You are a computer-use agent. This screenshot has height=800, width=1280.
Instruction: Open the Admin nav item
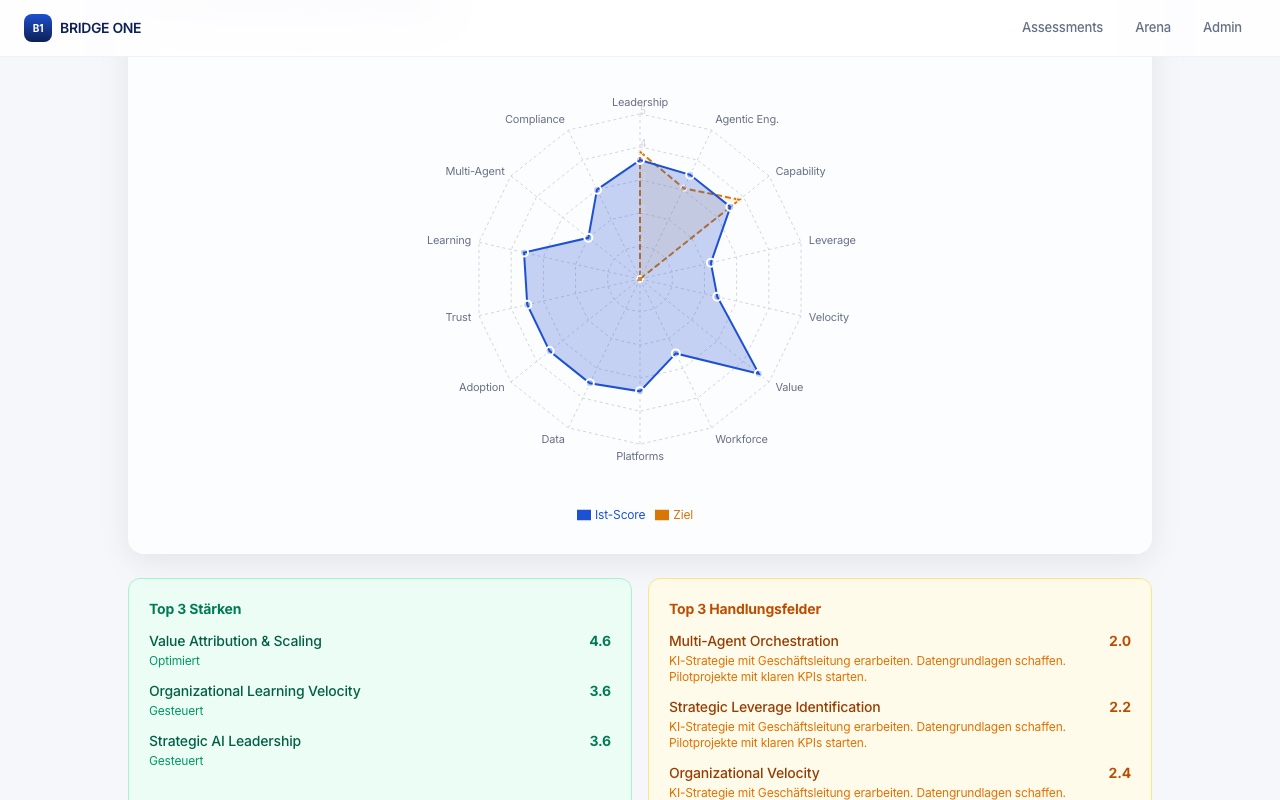(x=1222, y=28)
